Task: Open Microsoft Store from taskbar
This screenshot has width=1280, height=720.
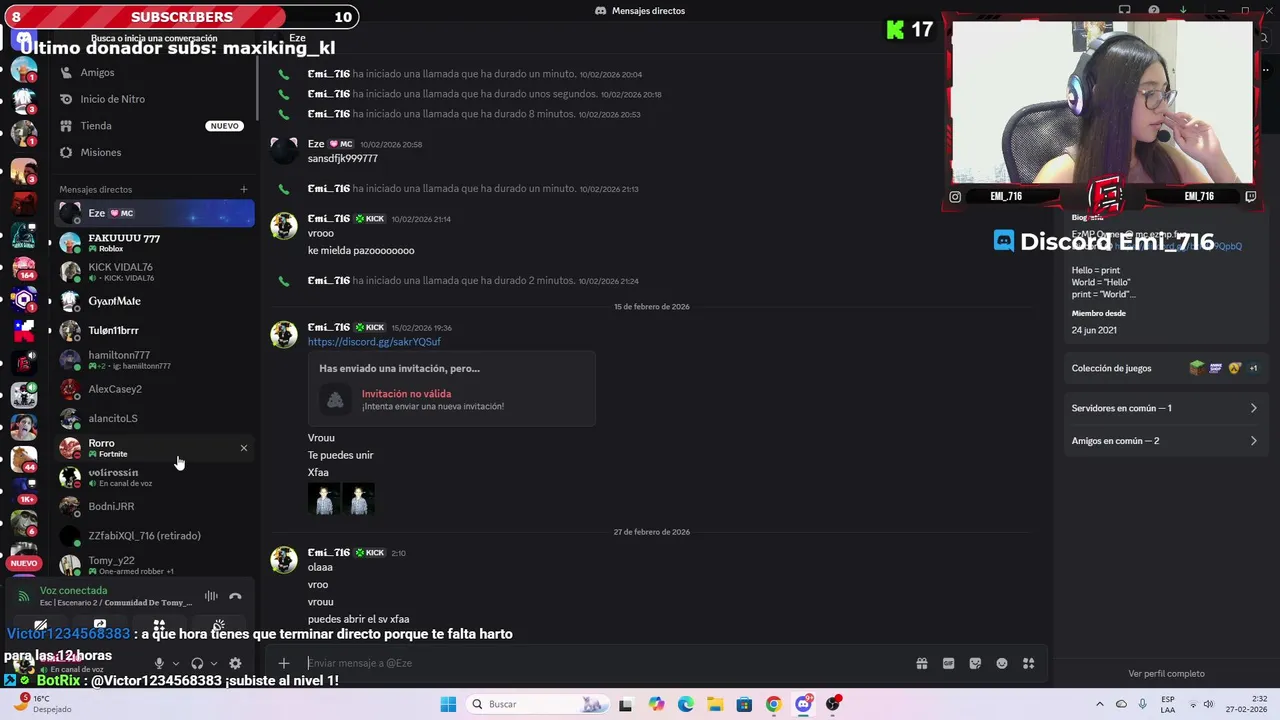Action: (744, 704)
